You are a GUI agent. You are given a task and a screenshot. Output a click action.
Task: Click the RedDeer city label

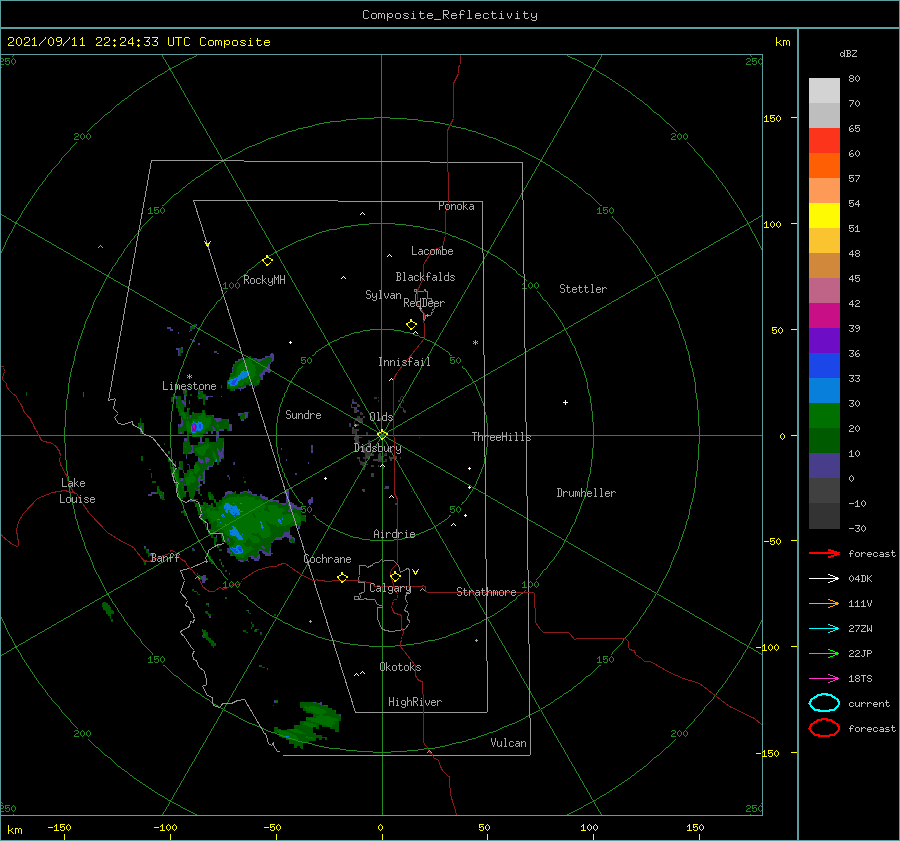(x=424, y=303)
